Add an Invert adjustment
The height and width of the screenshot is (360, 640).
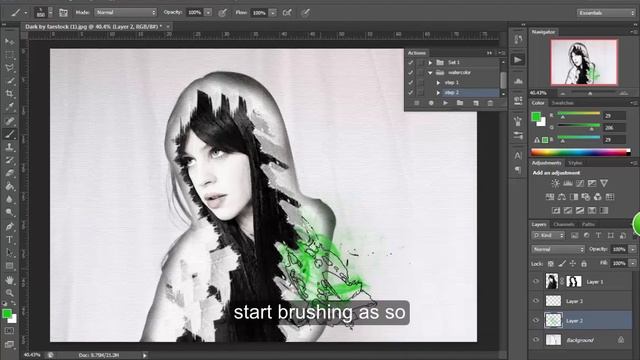[x=556, y=211]
